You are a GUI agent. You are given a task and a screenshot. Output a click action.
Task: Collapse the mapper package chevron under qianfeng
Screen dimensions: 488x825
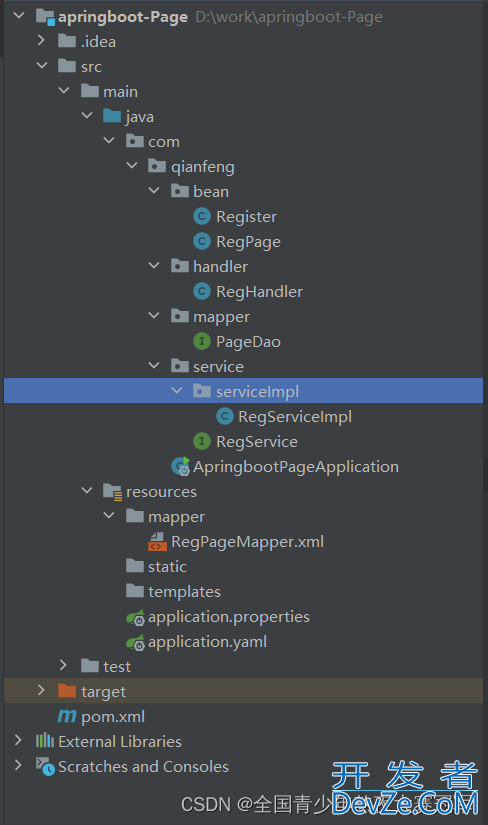click(x=154, y=316)
